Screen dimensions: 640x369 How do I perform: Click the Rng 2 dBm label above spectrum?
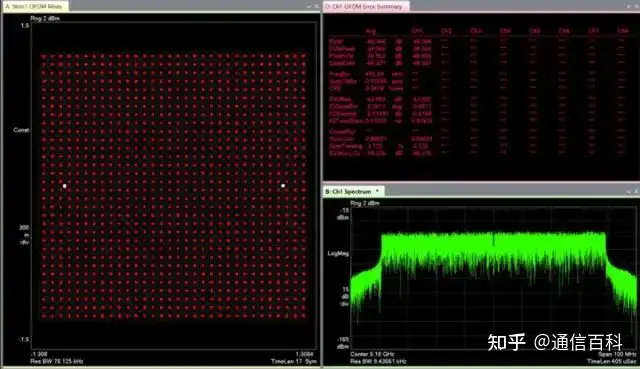coord(365,203)
